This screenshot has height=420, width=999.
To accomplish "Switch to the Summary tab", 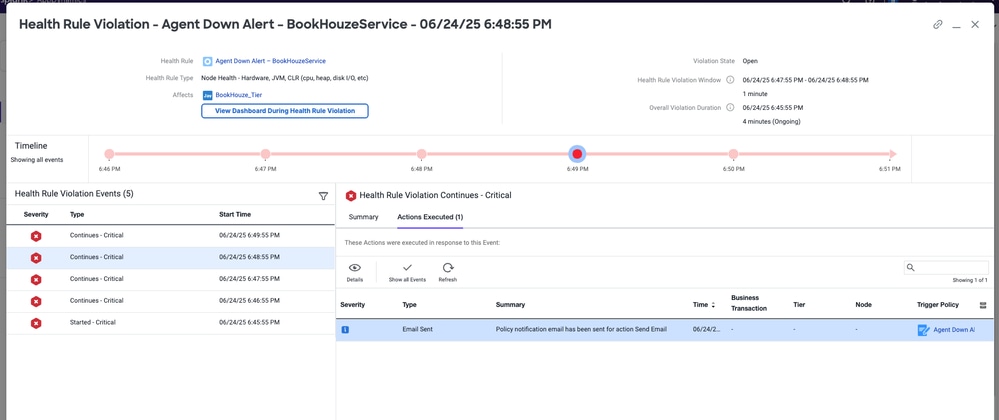I will (x=363, y=217).
